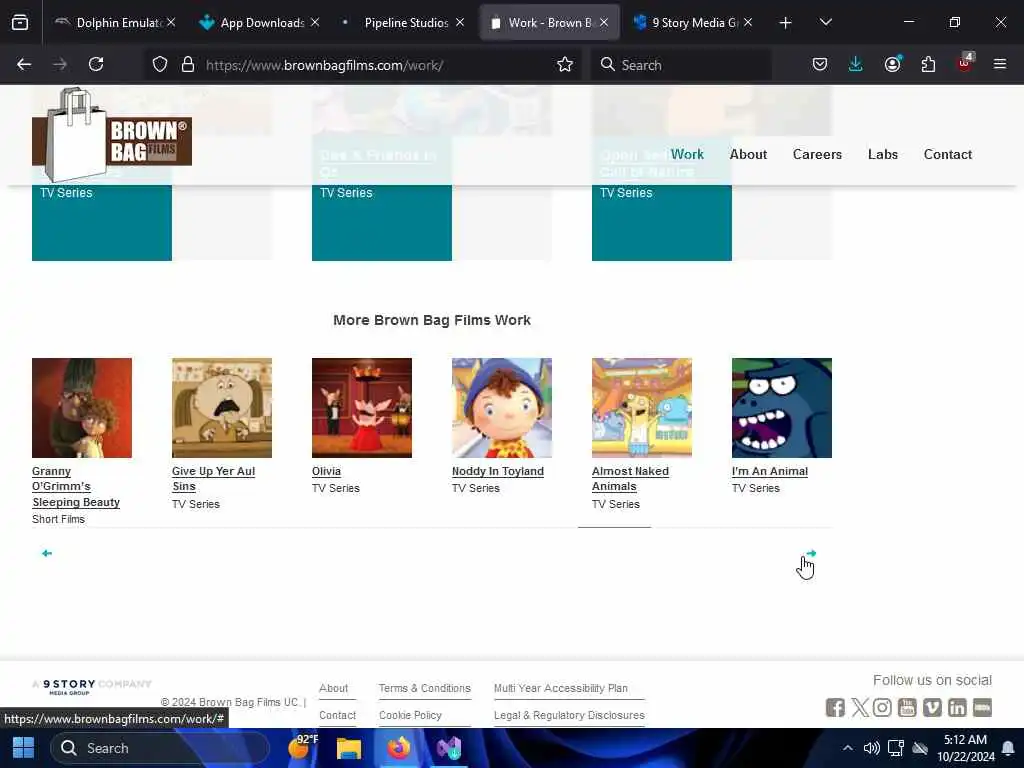The image size is (1024, 768).
Task: Go back to previous page
Action: [24, 64]
